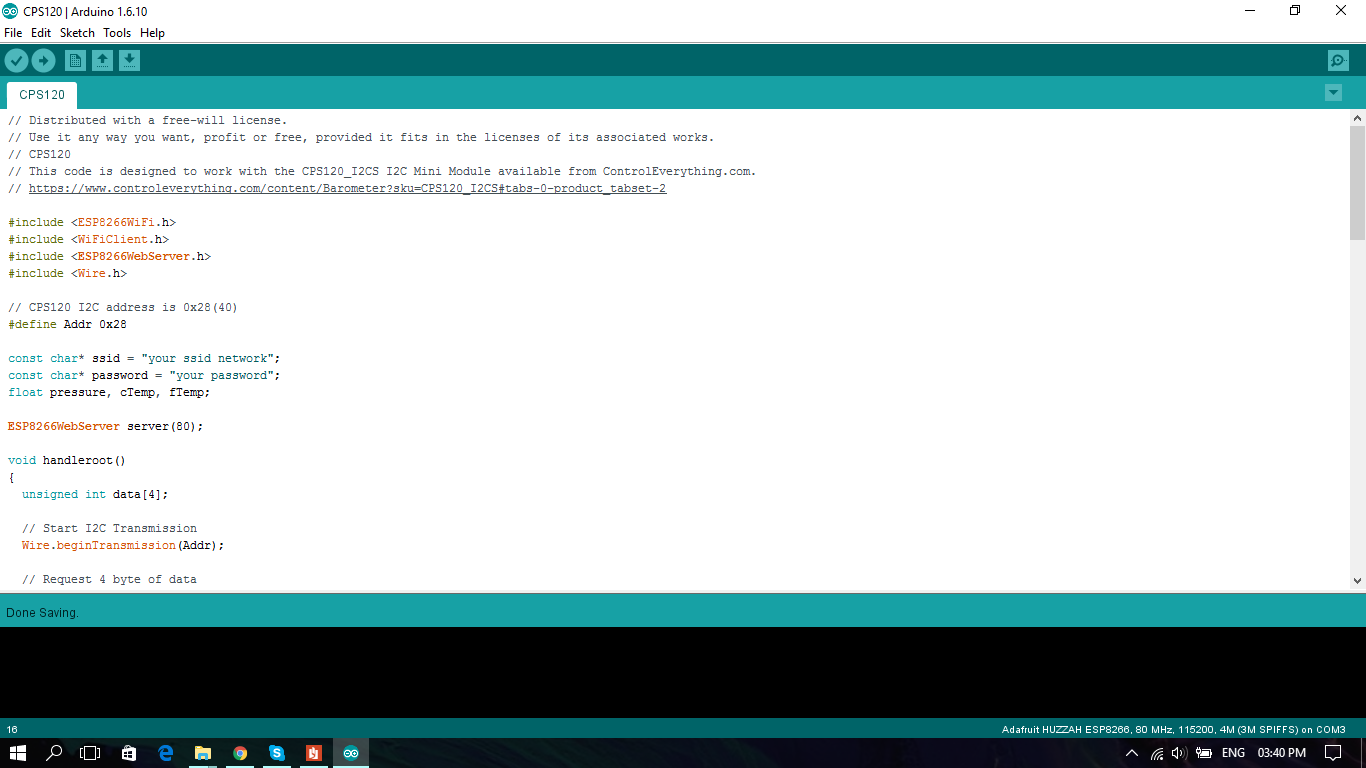The image size is (1366, 768).
Task: Save sketch using the Save icon
Action: coord(129,61)
